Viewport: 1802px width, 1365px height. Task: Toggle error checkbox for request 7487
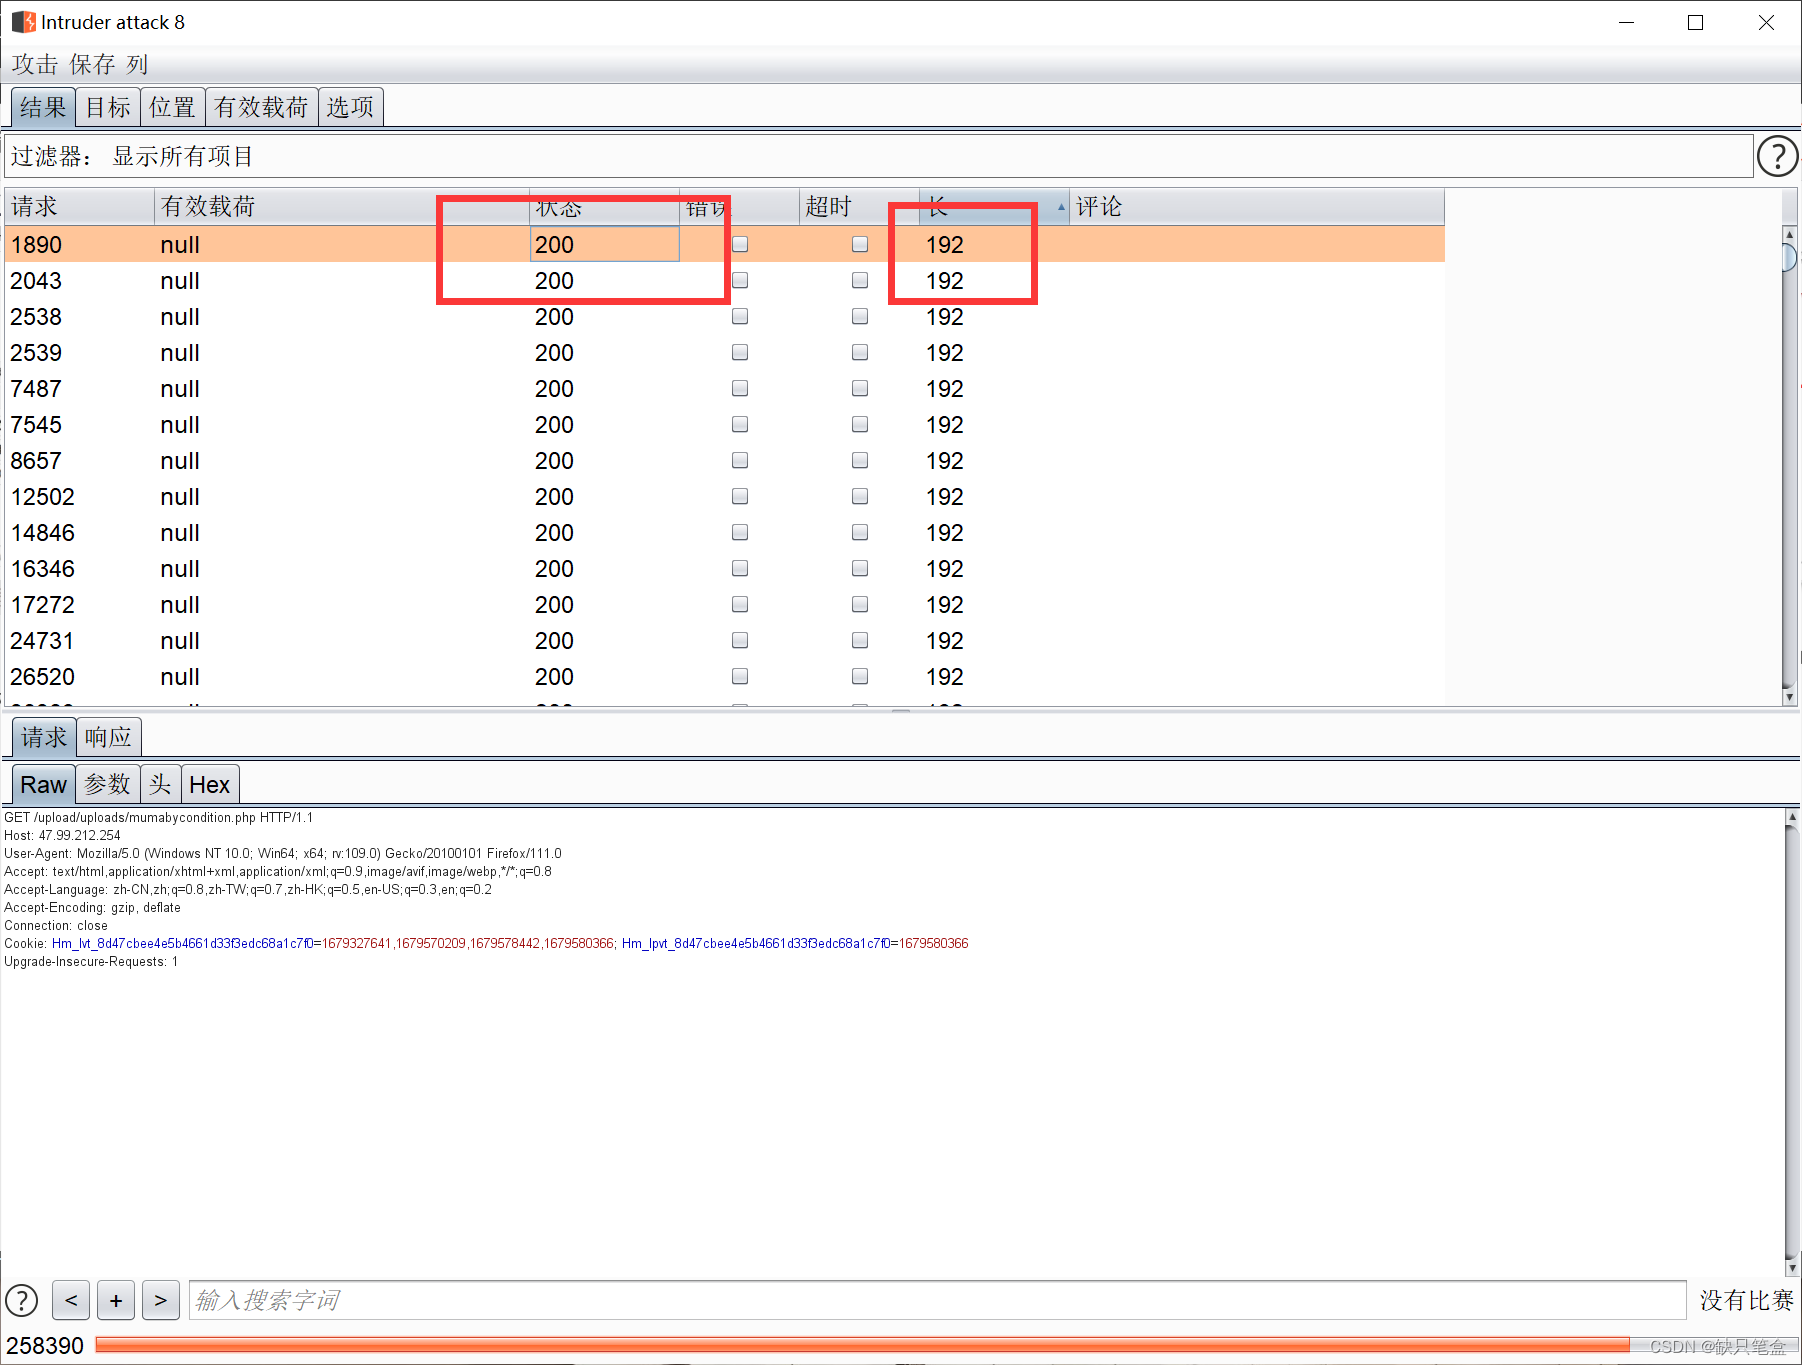tap(740, 388)
